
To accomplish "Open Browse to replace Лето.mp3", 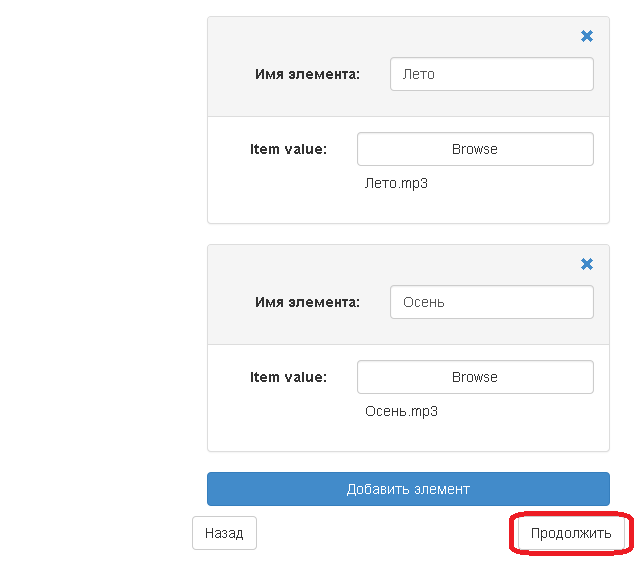I will pyautogui.click(x=475, y=149).
